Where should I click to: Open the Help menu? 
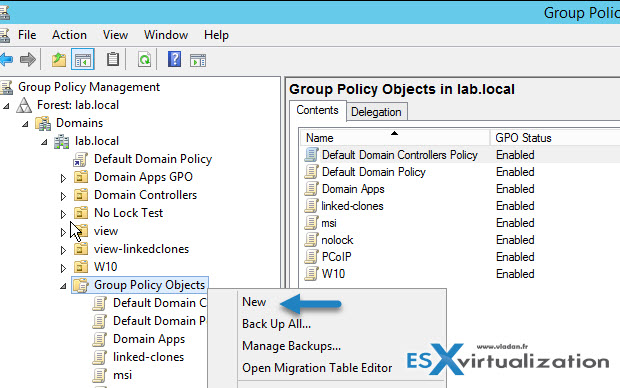pyautogui.click(x=216, y=35)
